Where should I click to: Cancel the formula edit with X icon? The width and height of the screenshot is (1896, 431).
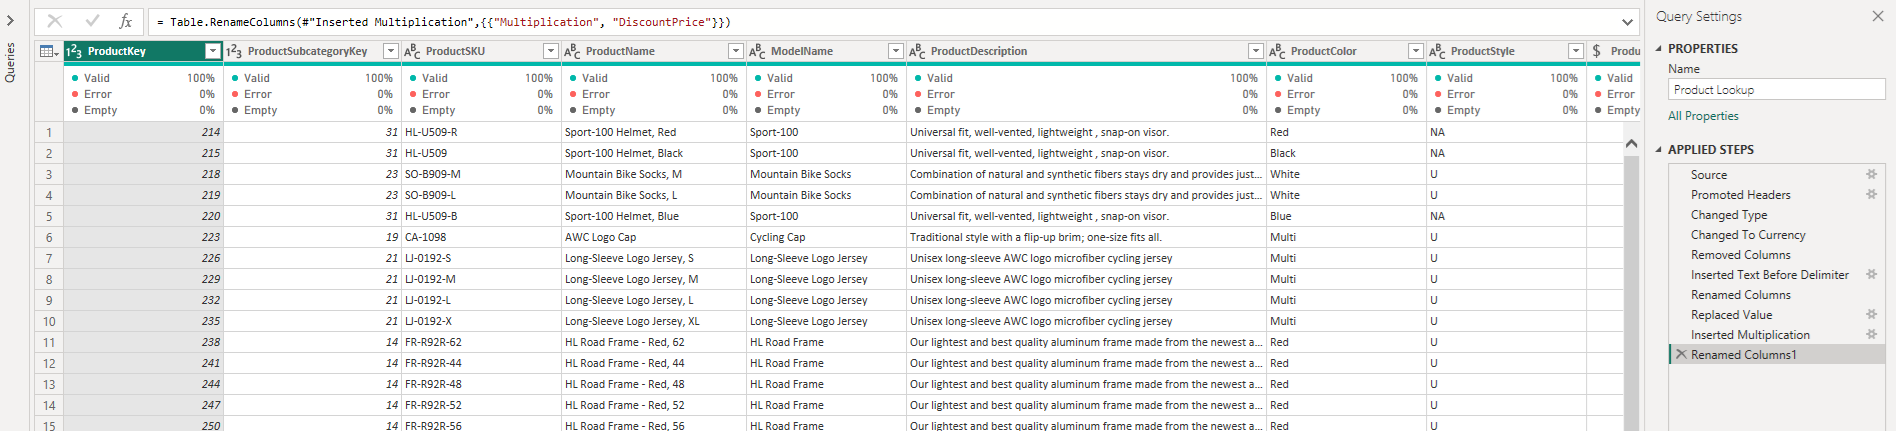[x=55, y=21]
